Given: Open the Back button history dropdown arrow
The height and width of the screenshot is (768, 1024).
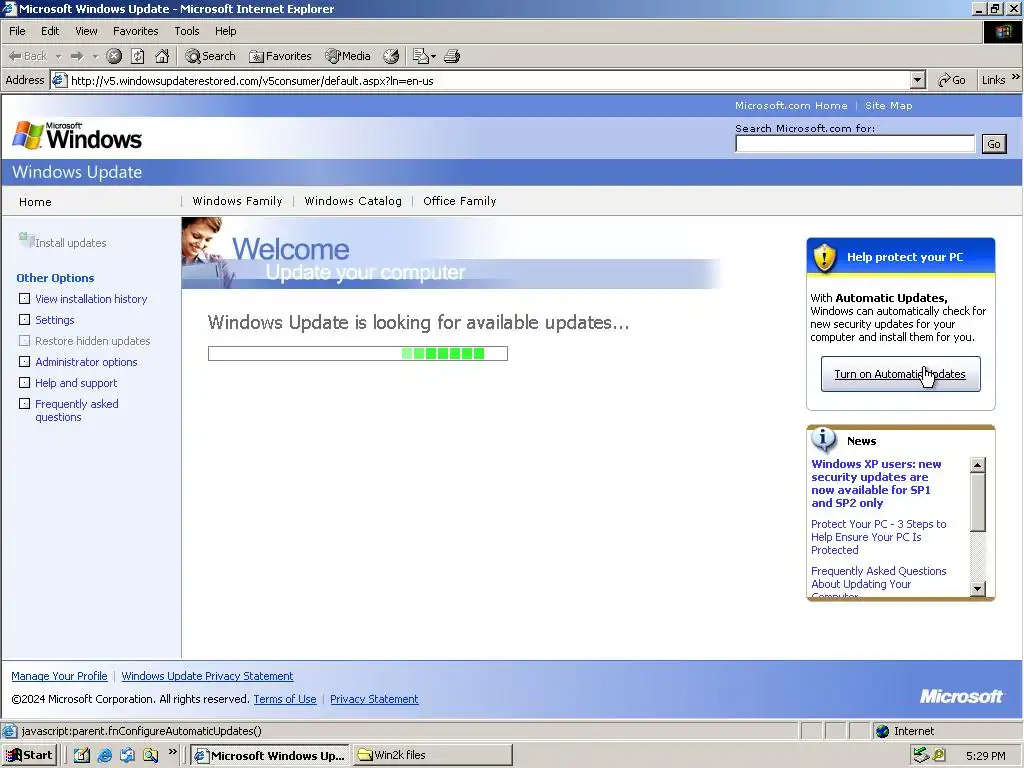Looking at the screenshot, I should [58, 56].
